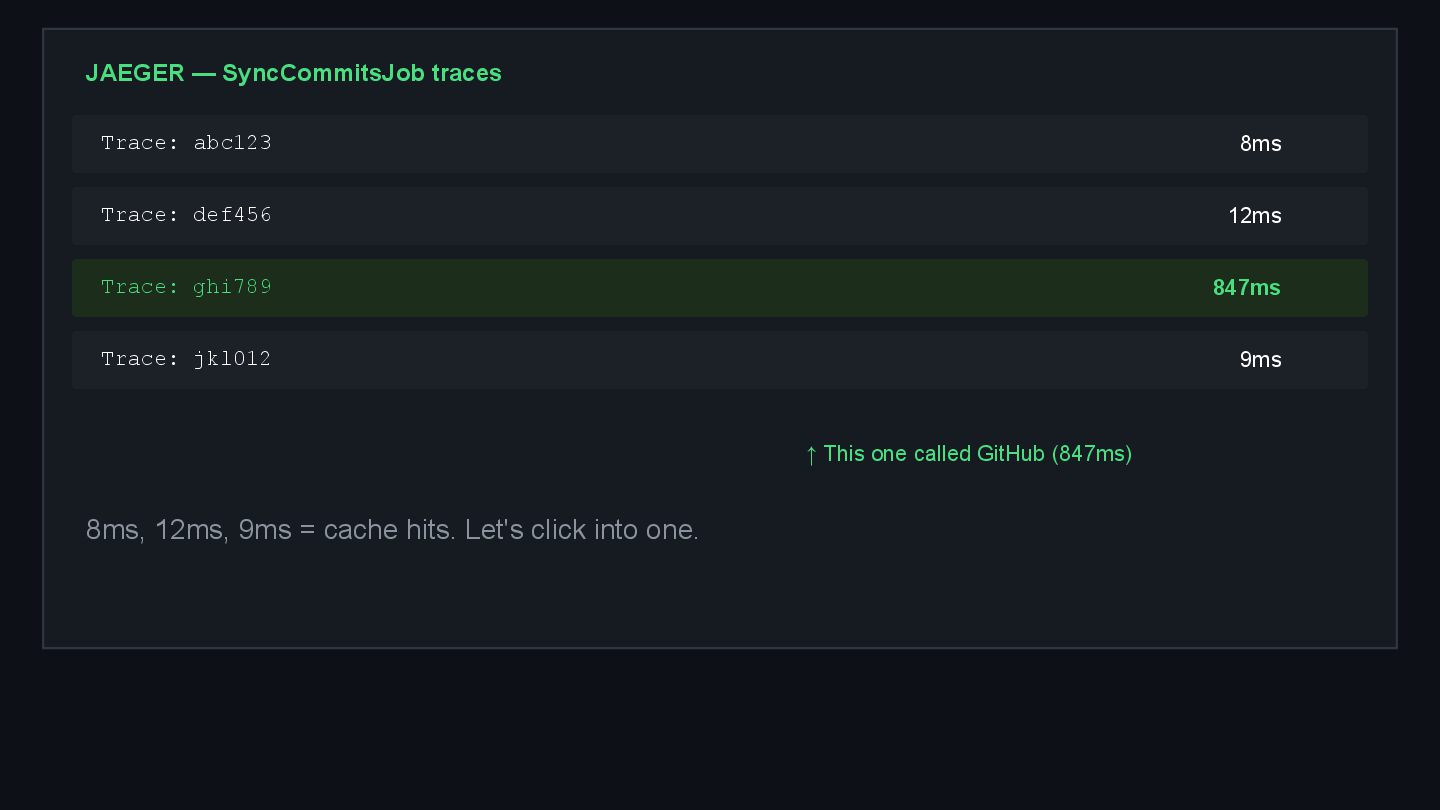Open the highlighted trace ghi789
1440x810 pixels.
pyautogui.click(x=186, y=287)
